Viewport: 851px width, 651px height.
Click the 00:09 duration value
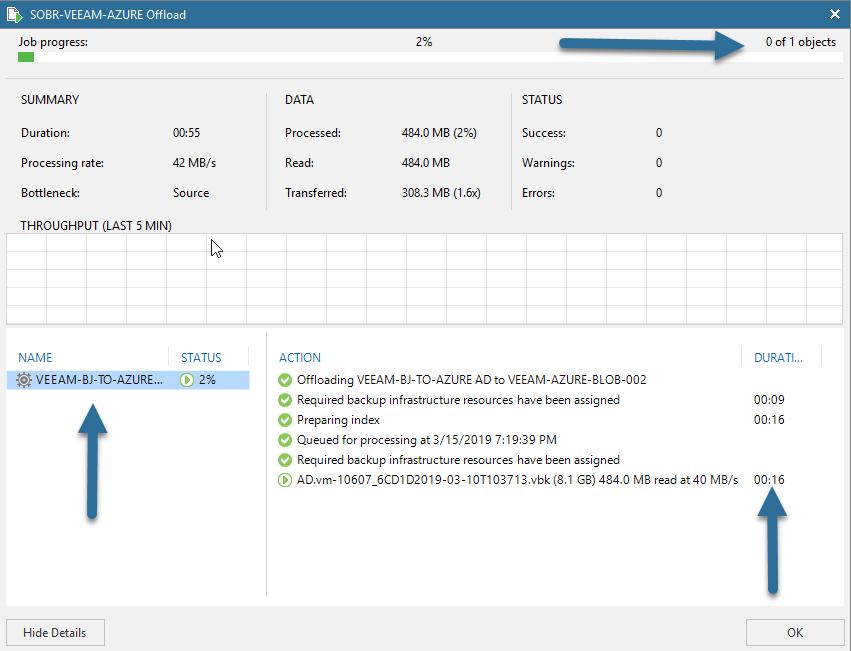pos(769,400)
